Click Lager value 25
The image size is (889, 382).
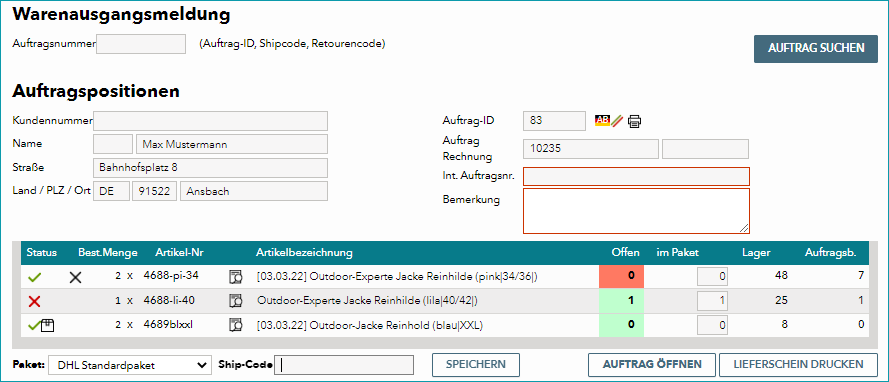(781, 300)
